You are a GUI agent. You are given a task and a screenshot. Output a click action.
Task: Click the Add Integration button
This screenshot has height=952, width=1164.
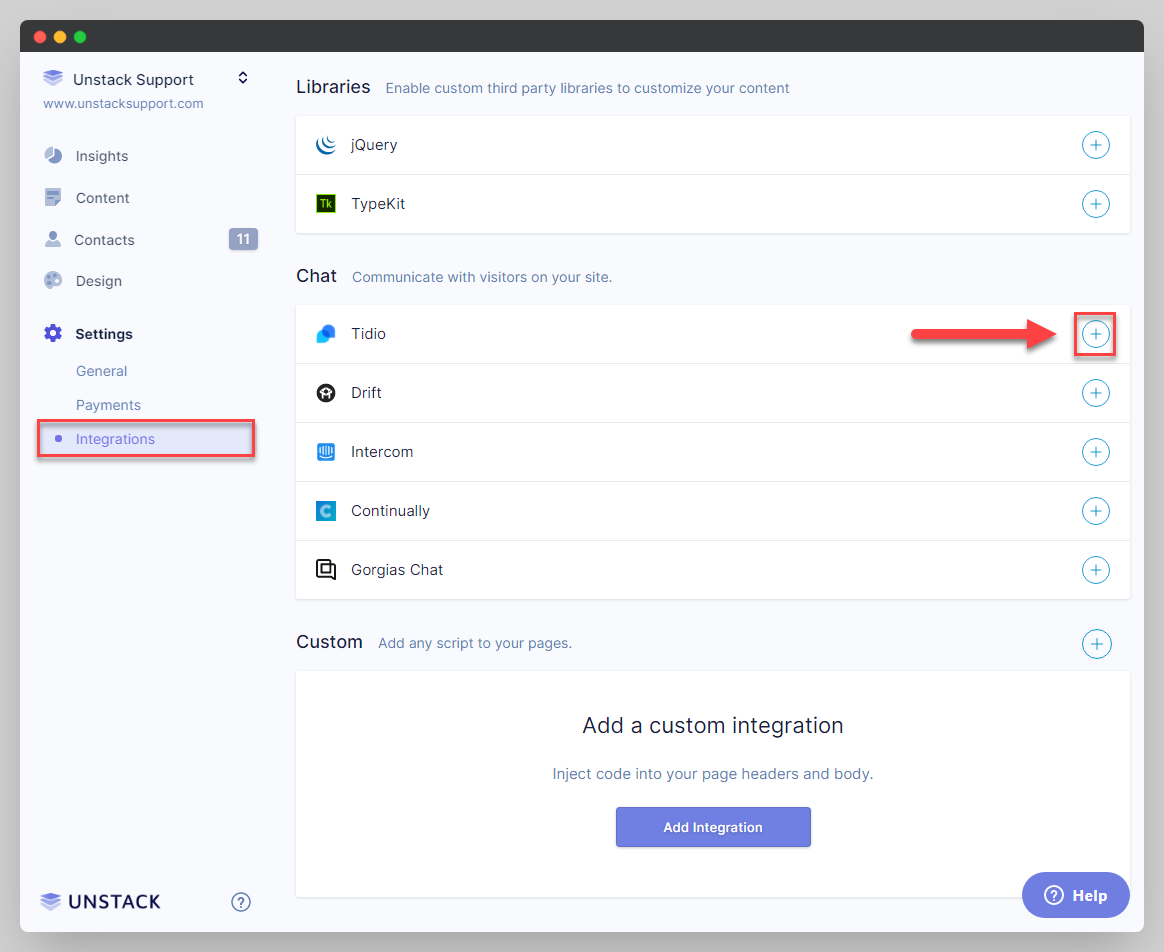coord(712,827)
